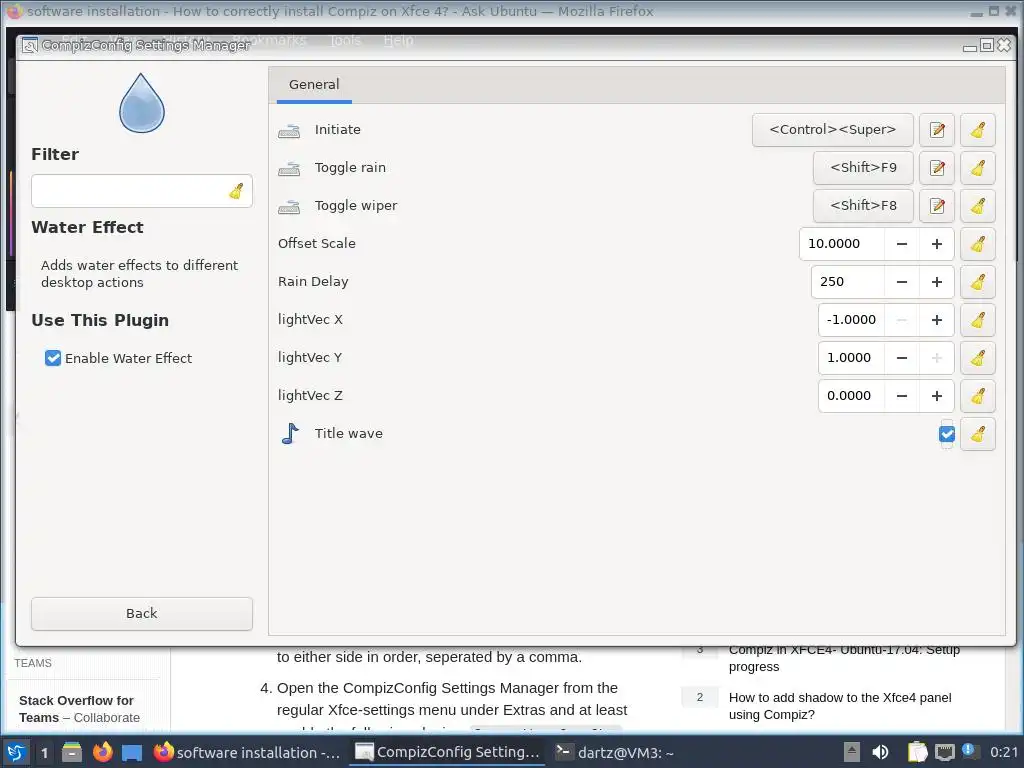Open Firefox Tools menu behind window

[345, 40]
